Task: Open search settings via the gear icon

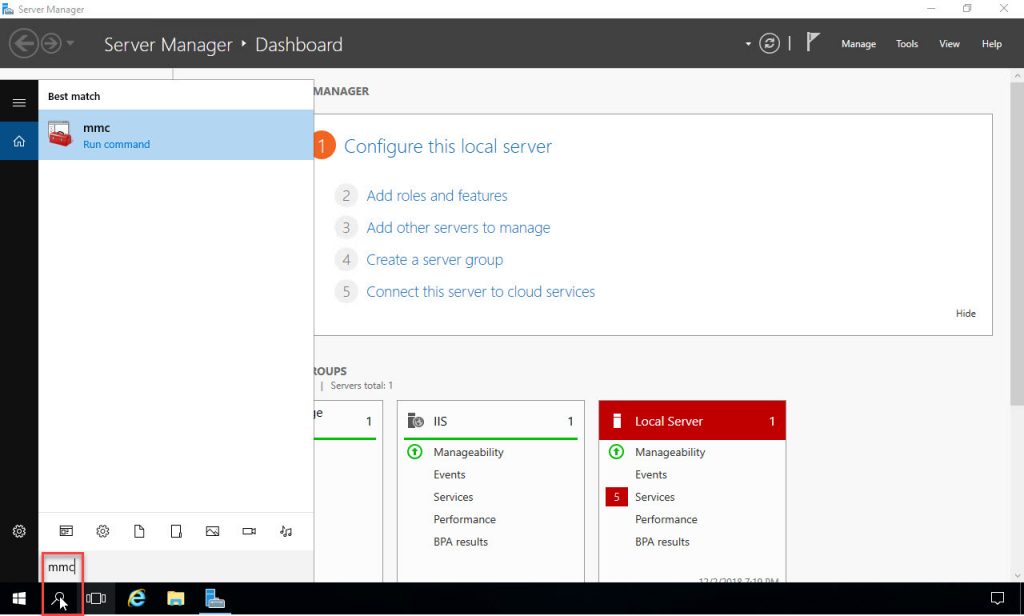Action: [19, 531]
